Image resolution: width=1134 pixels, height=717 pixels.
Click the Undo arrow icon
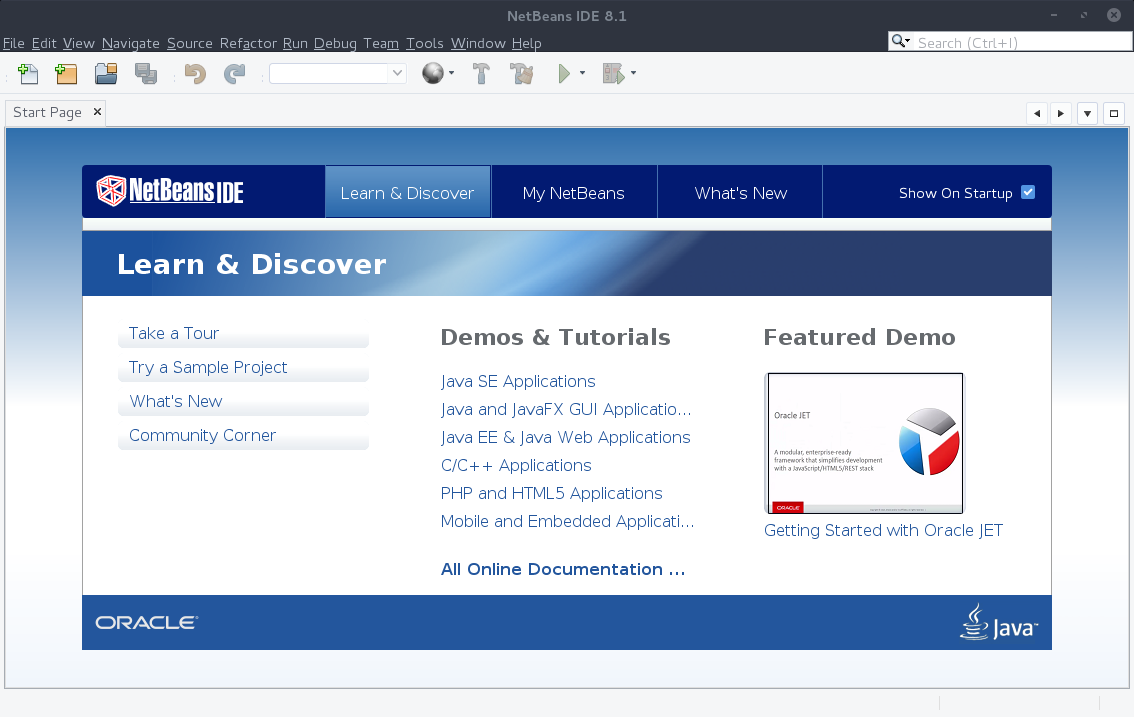pos(195,73)
